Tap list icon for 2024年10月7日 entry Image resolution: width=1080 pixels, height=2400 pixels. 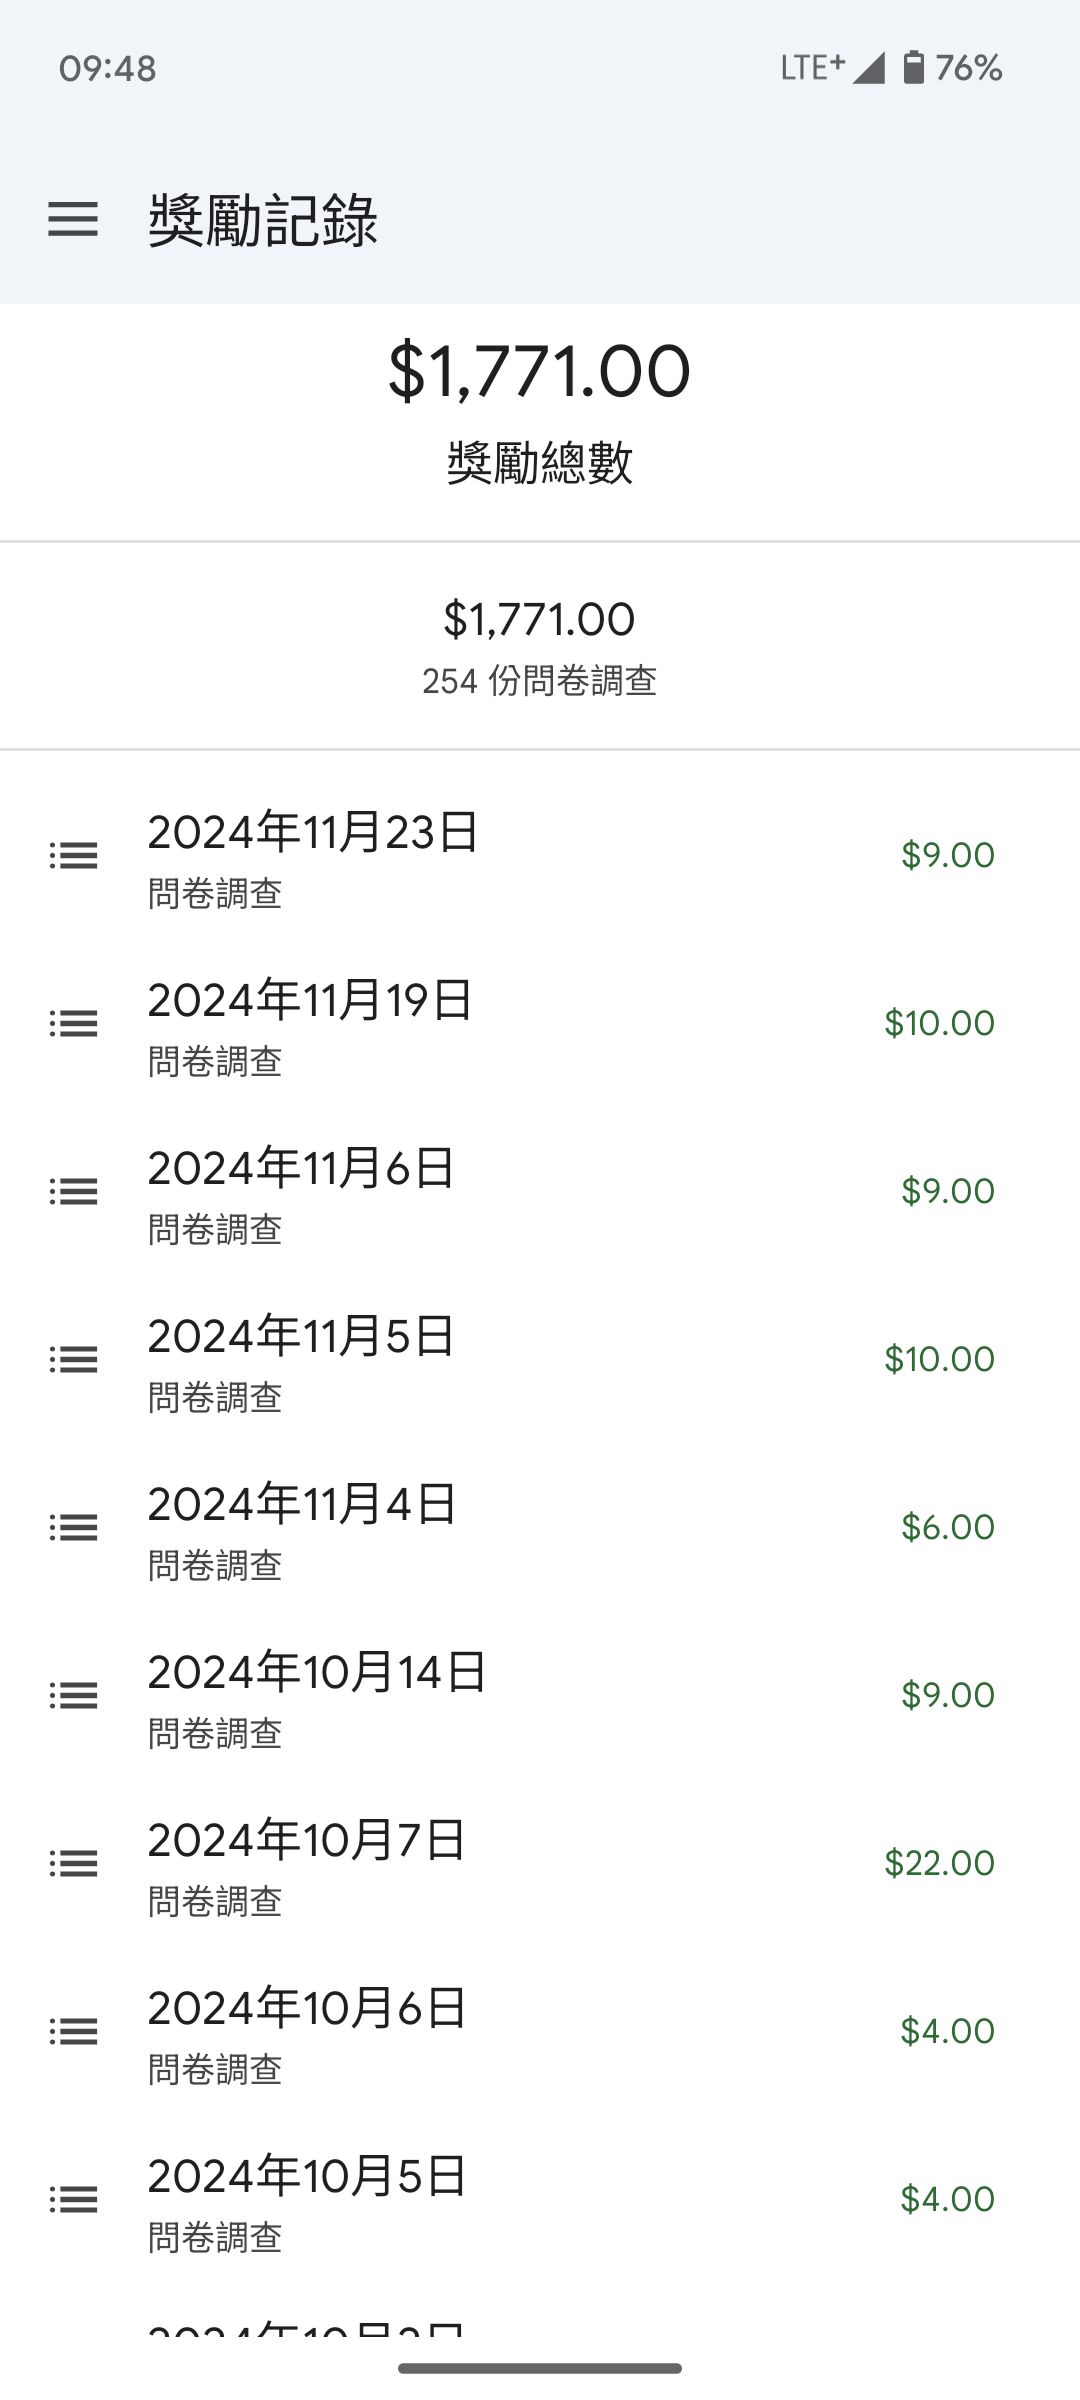tap(73, 1864)
